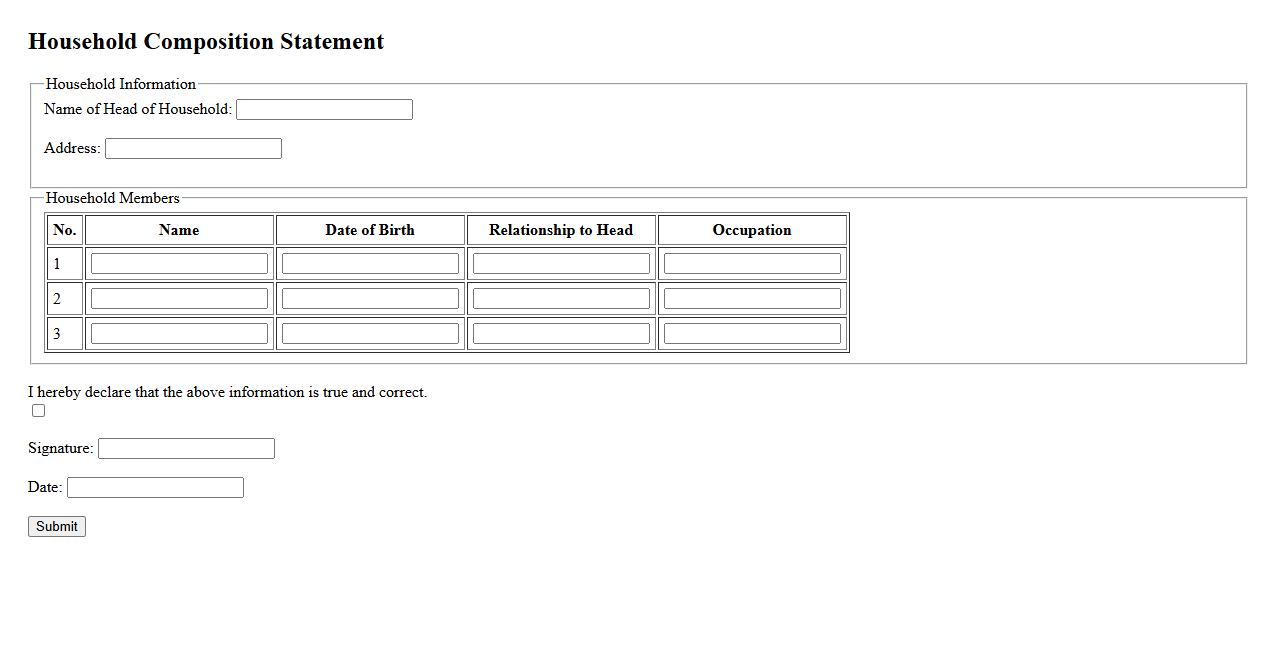Click the Name of Head of Household field
The width and height of the screenshot is (1278, 650).
click(324, 110)
